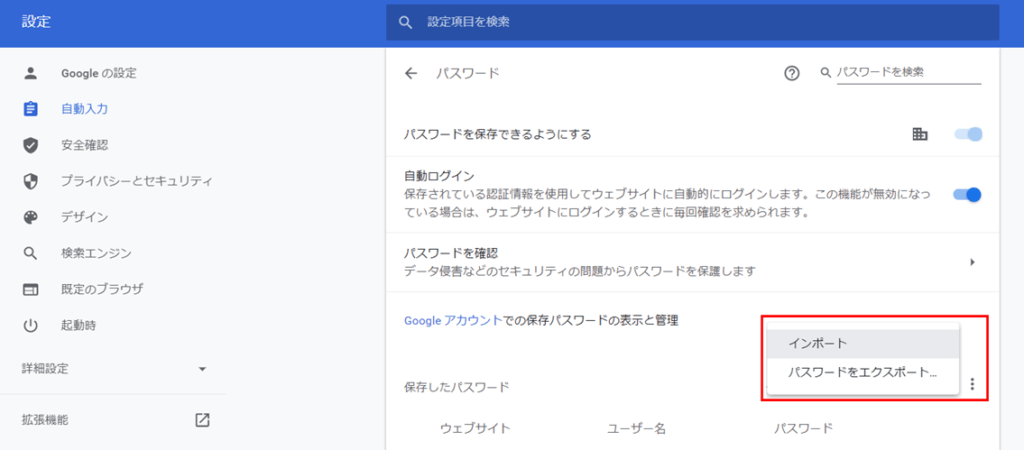Screen dimensions: 1024x450
Task: Click the power icon for 起動時
Action: click(x=31, y=325)
